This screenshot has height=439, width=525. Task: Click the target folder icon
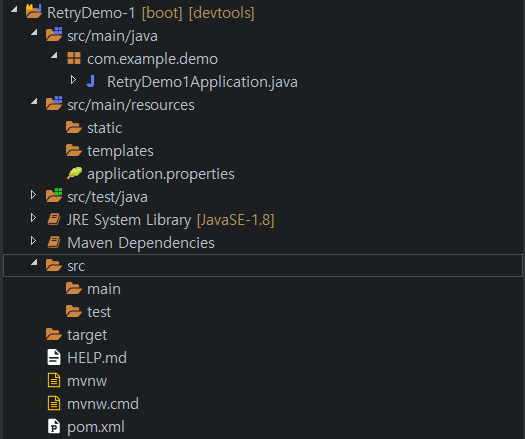(x=54, y=335)
